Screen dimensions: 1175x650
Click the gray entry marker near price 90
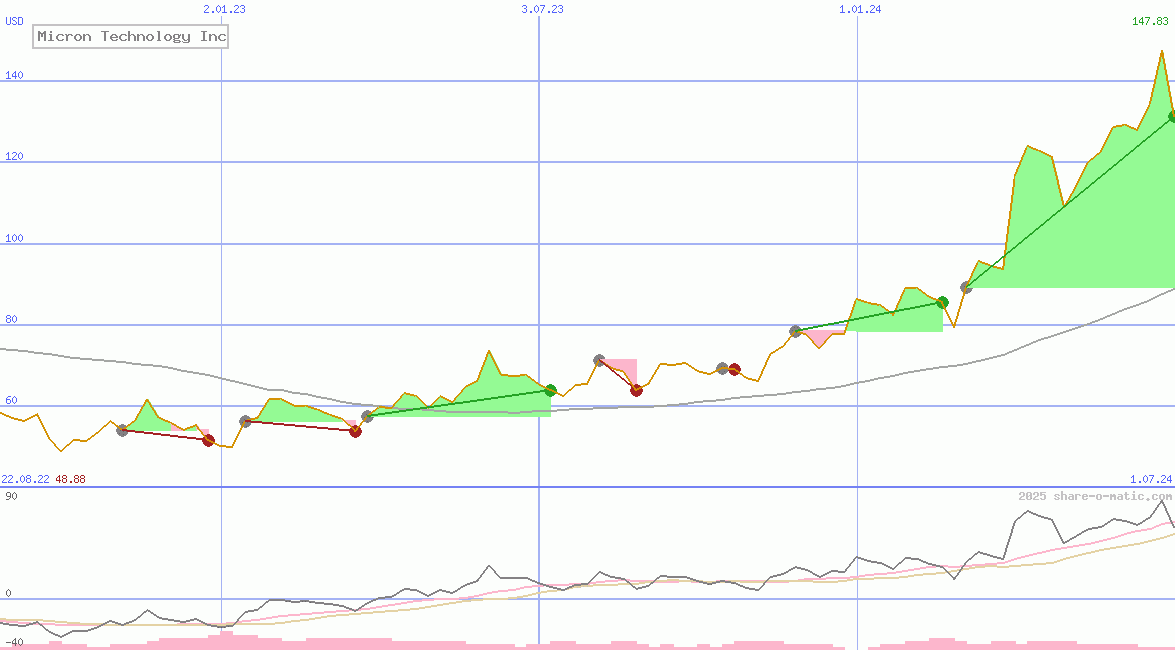pyautogui.click(x=967, y=287)
